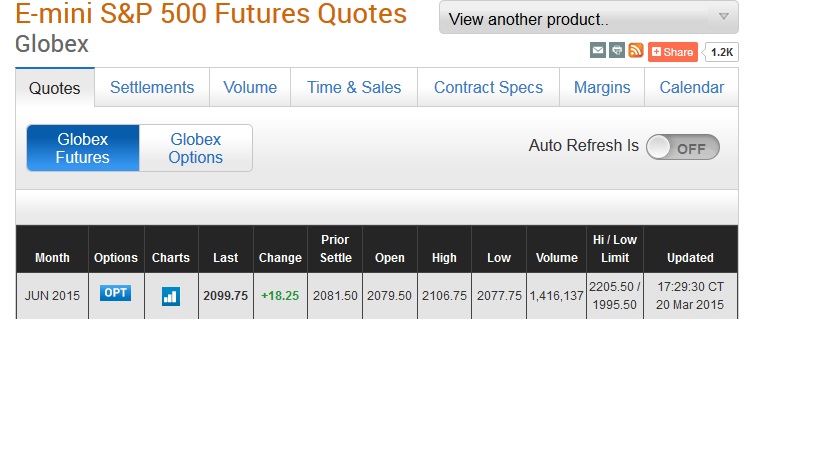The height and width of the screenshot is (460, 819).
Task: Click the email envelope icon
Action: (598, 51)
